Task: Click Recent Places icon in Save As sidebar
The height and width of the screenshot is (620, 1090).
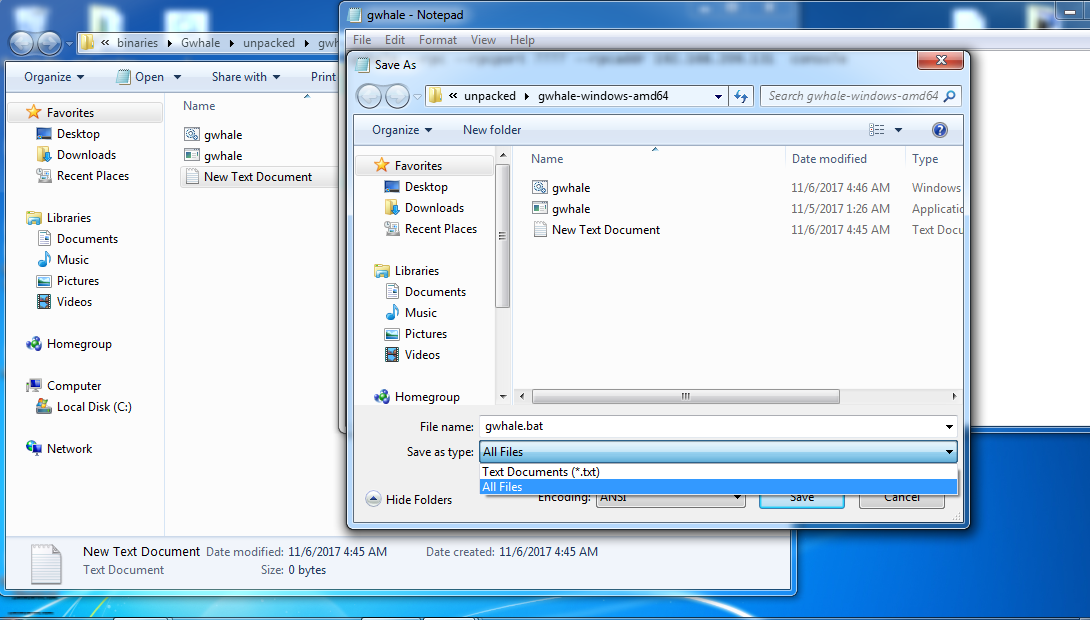Action: (x=392, y=229)
